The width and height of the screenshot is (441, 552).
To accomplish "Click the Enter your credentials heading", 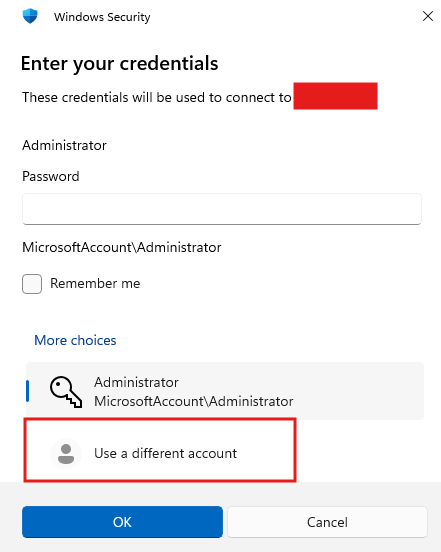I will click(120, 64).
